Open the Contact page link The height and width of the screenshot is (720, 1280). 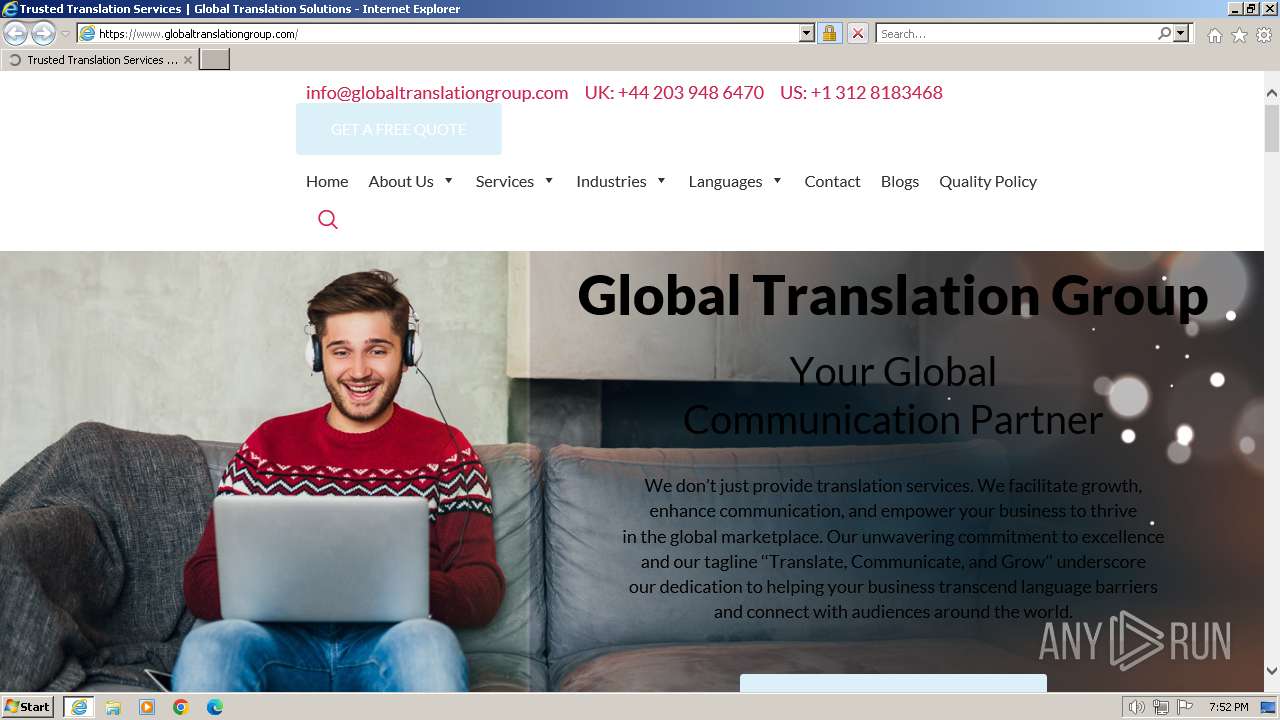[832, 181]
